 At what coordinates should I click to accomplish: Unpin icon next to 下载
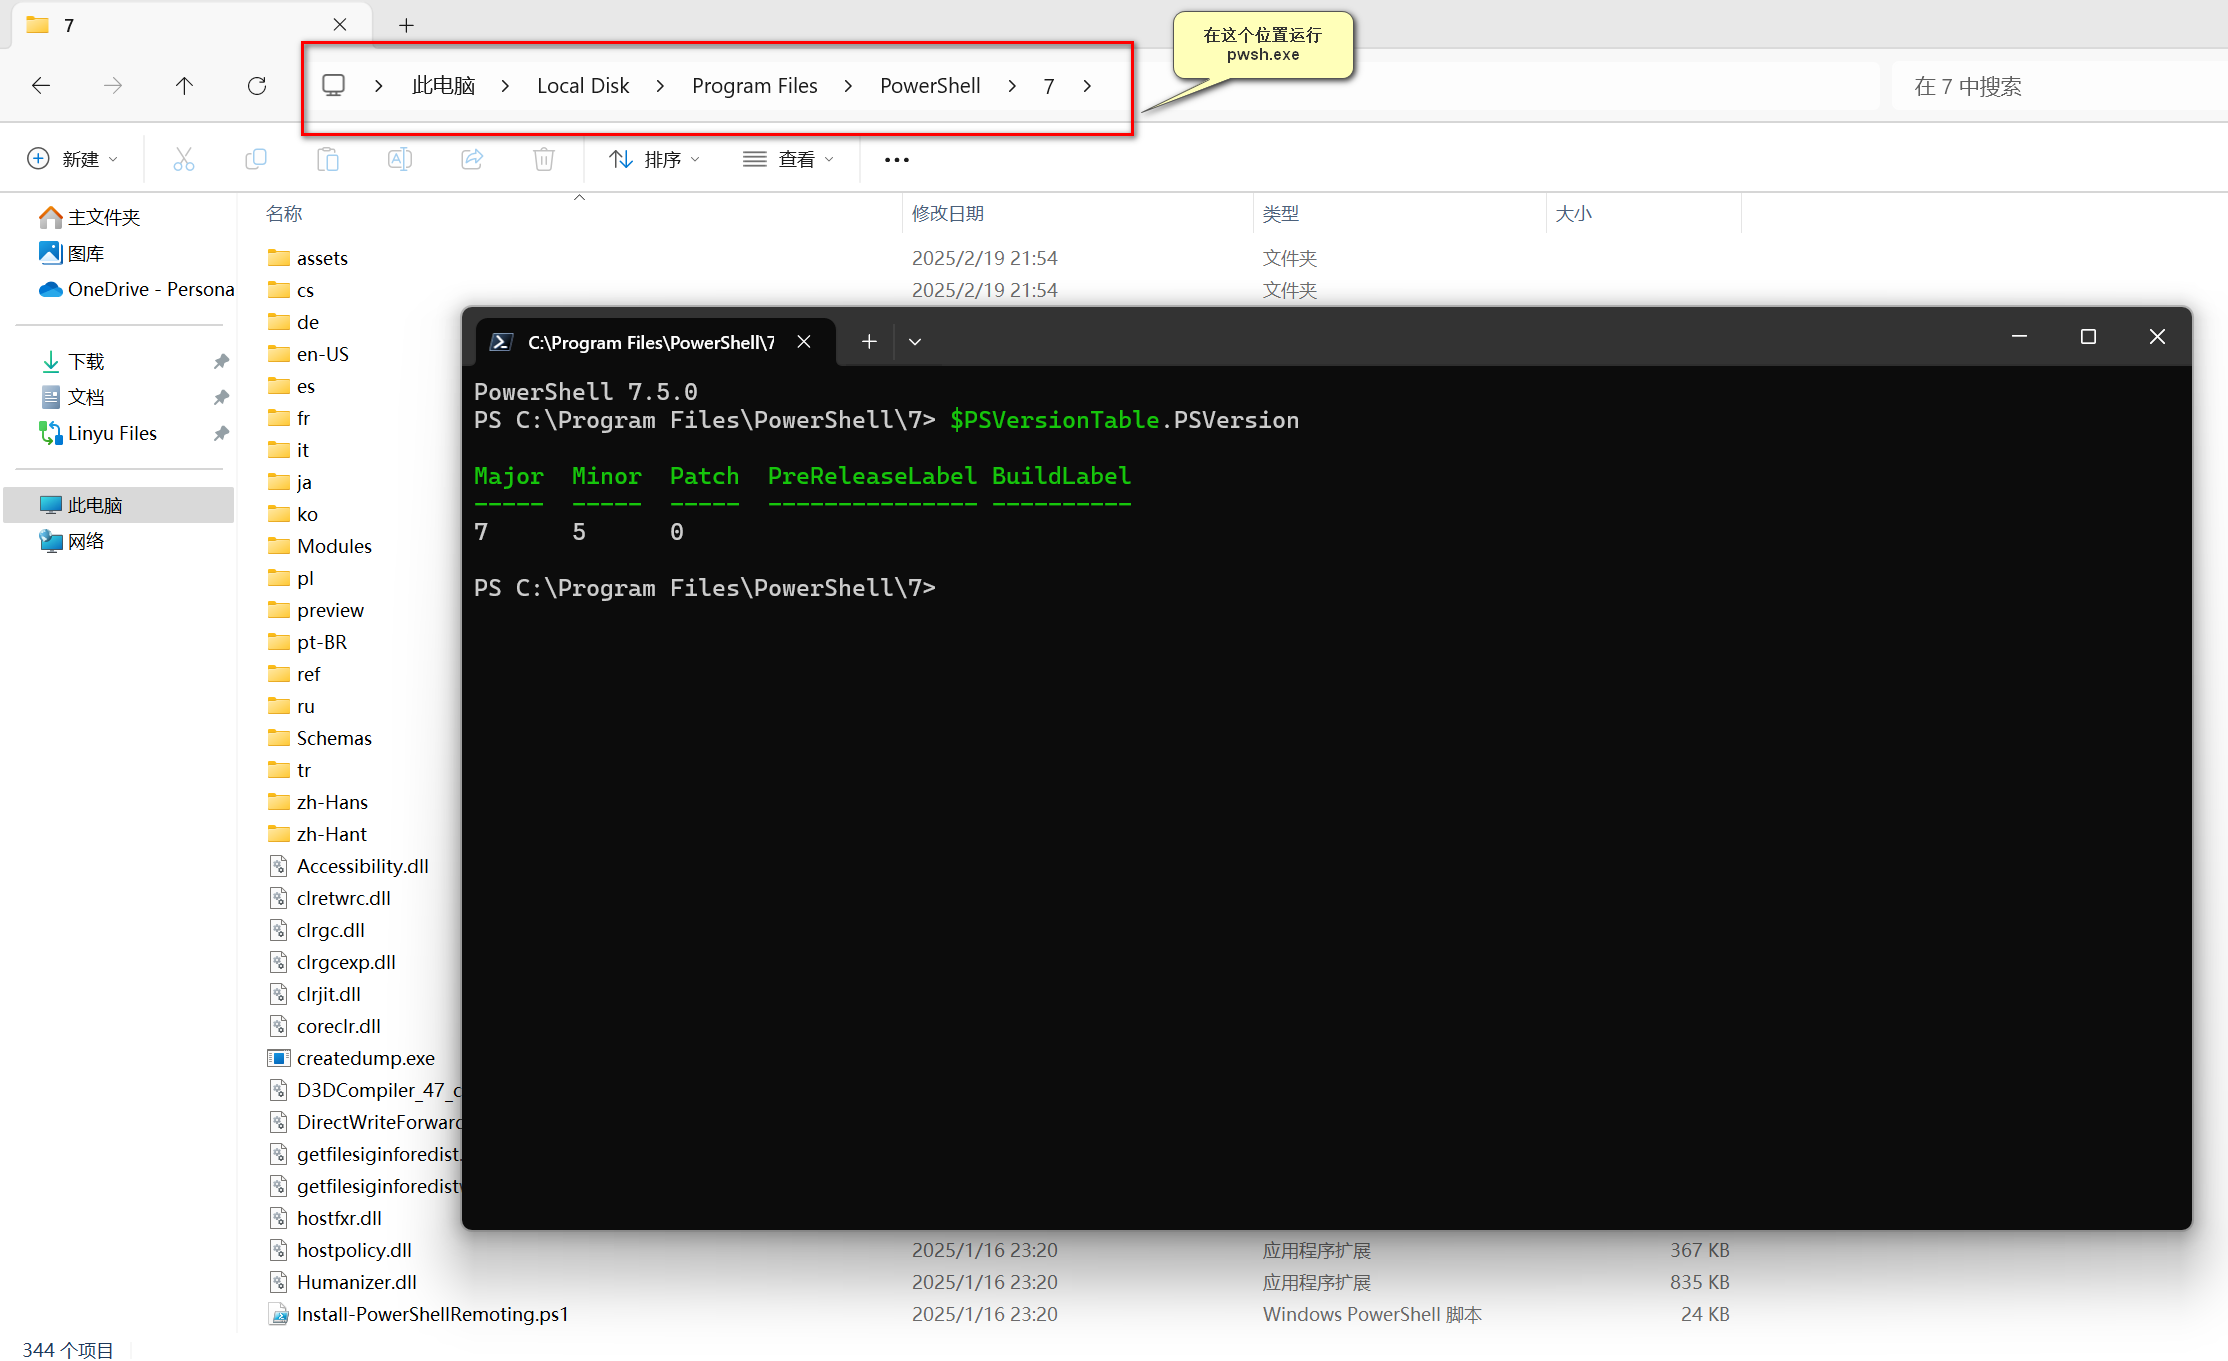pyautogui.click(x=221, y=361)
